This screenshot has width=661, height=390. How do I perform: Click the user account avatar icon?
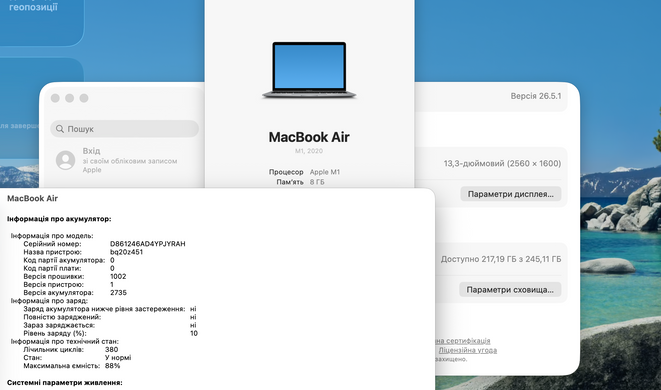point(65,160)
